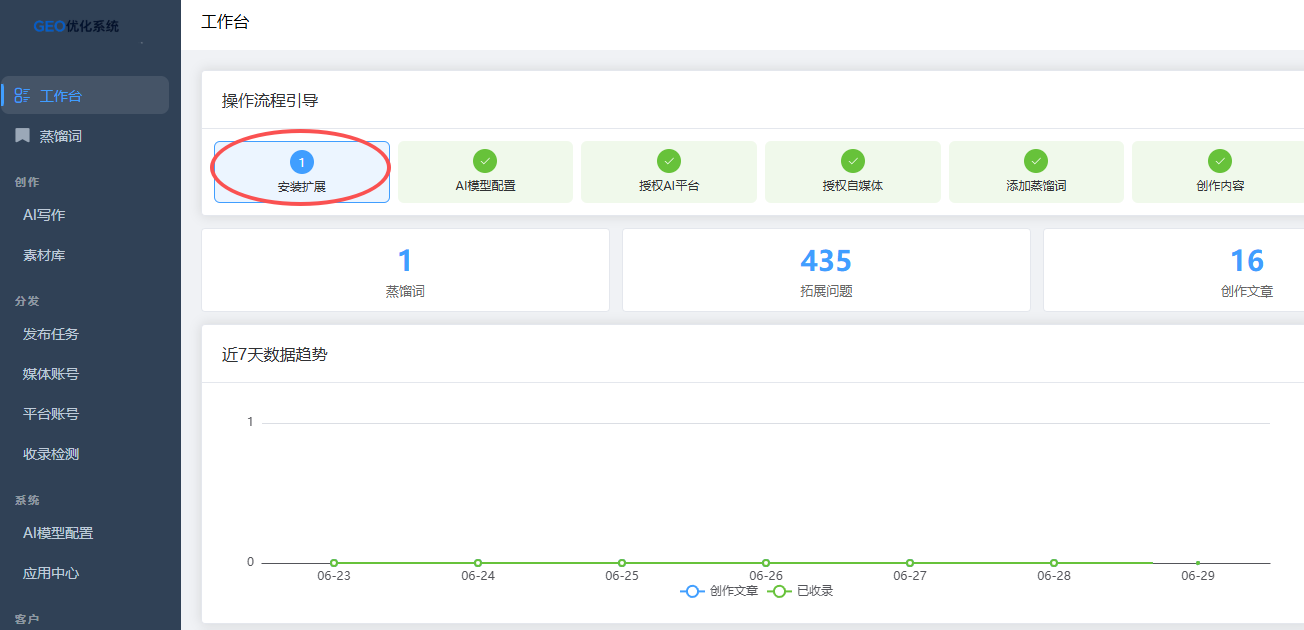Image resolution: width=1304 pixels, height=630 pixels.
Task: Toggle the 已收录 legend series
Action: [800, 591]
